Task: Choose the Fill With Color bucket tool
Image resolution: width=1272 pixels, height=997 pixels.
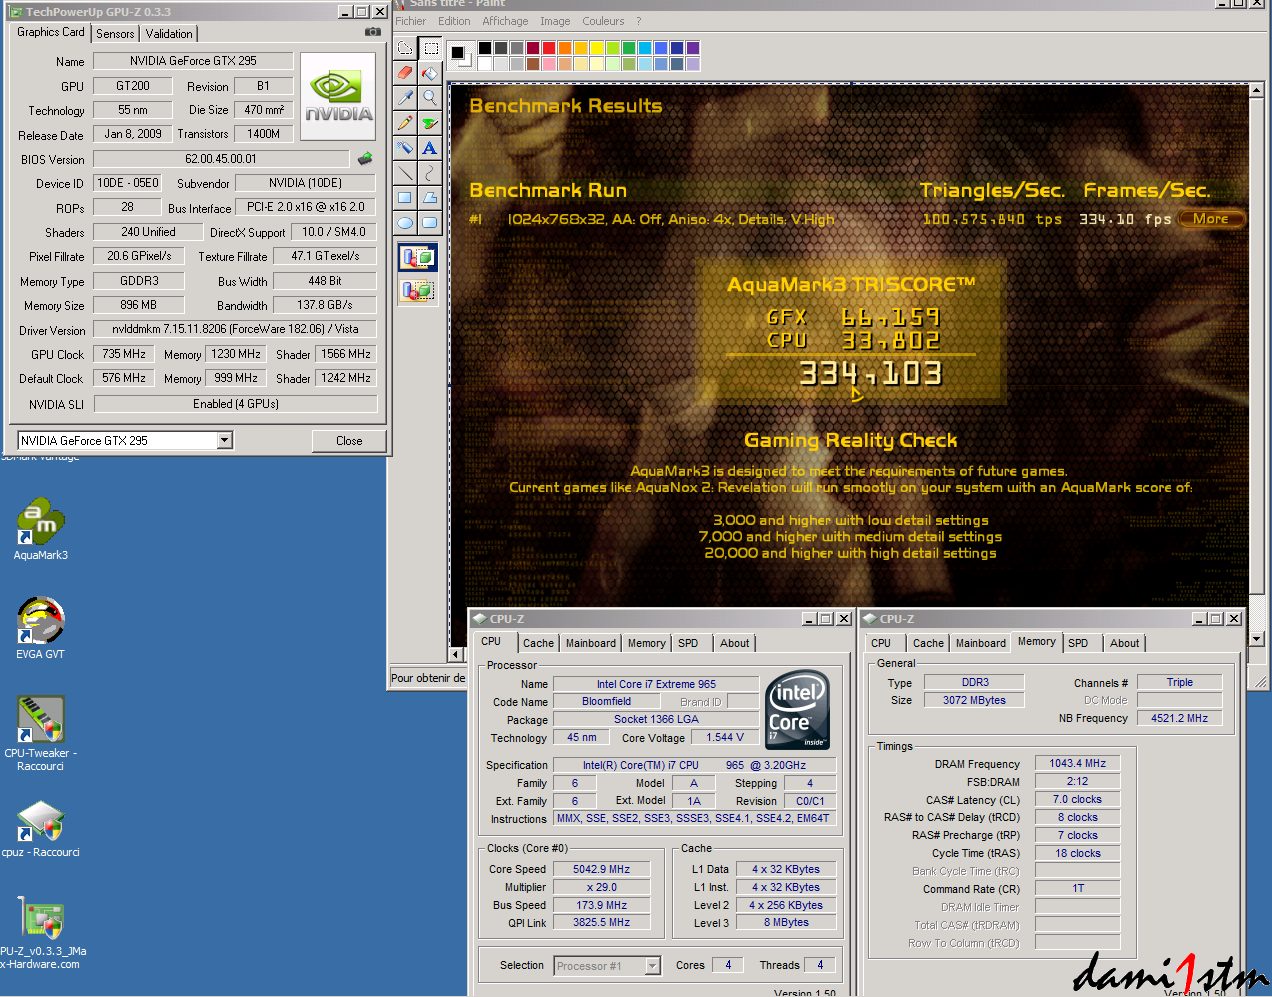Action: pyautogui.click(x=430, y=73)
